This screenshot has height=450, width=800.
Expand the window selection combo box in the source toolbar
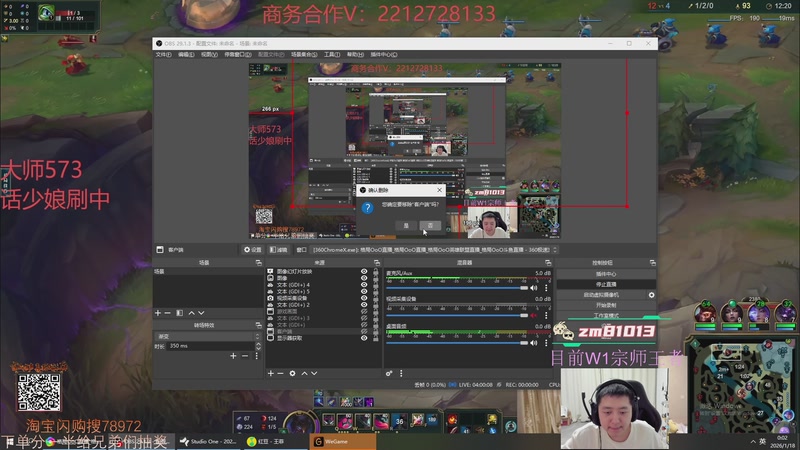pos(434,249)
